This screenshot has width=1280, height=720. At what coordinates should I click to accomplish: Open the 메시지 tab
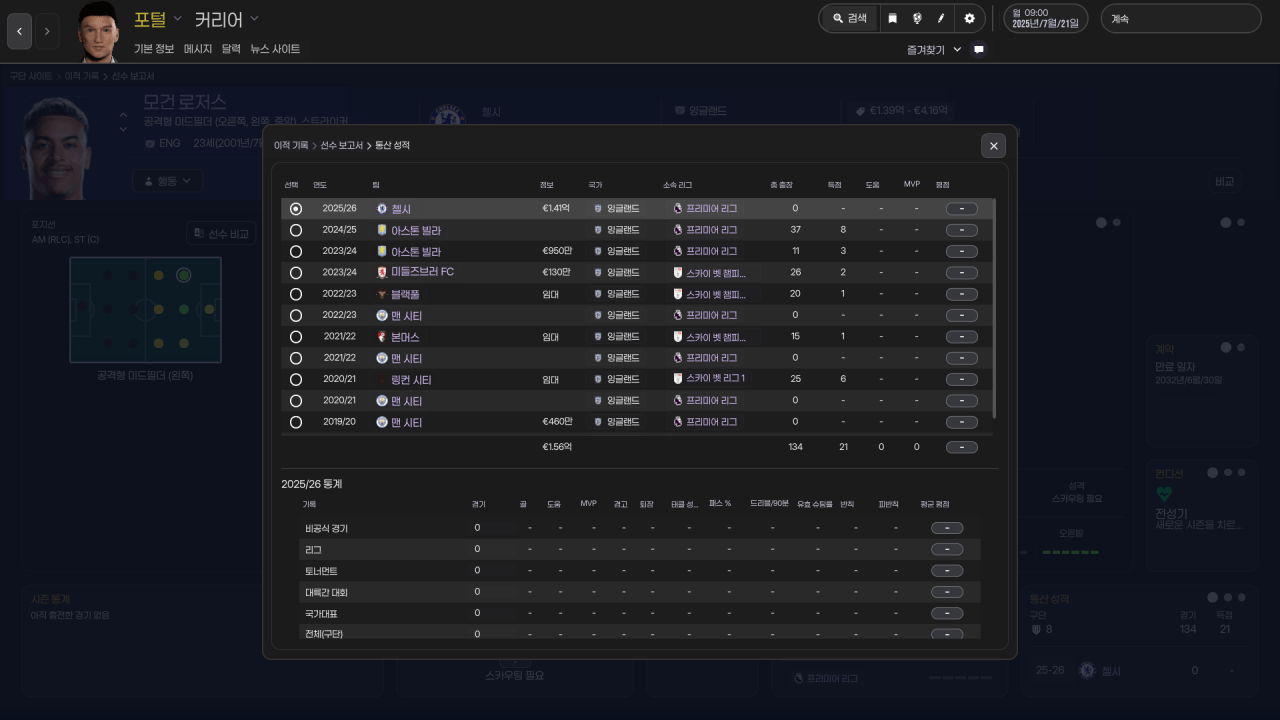[x=198, y=49]
